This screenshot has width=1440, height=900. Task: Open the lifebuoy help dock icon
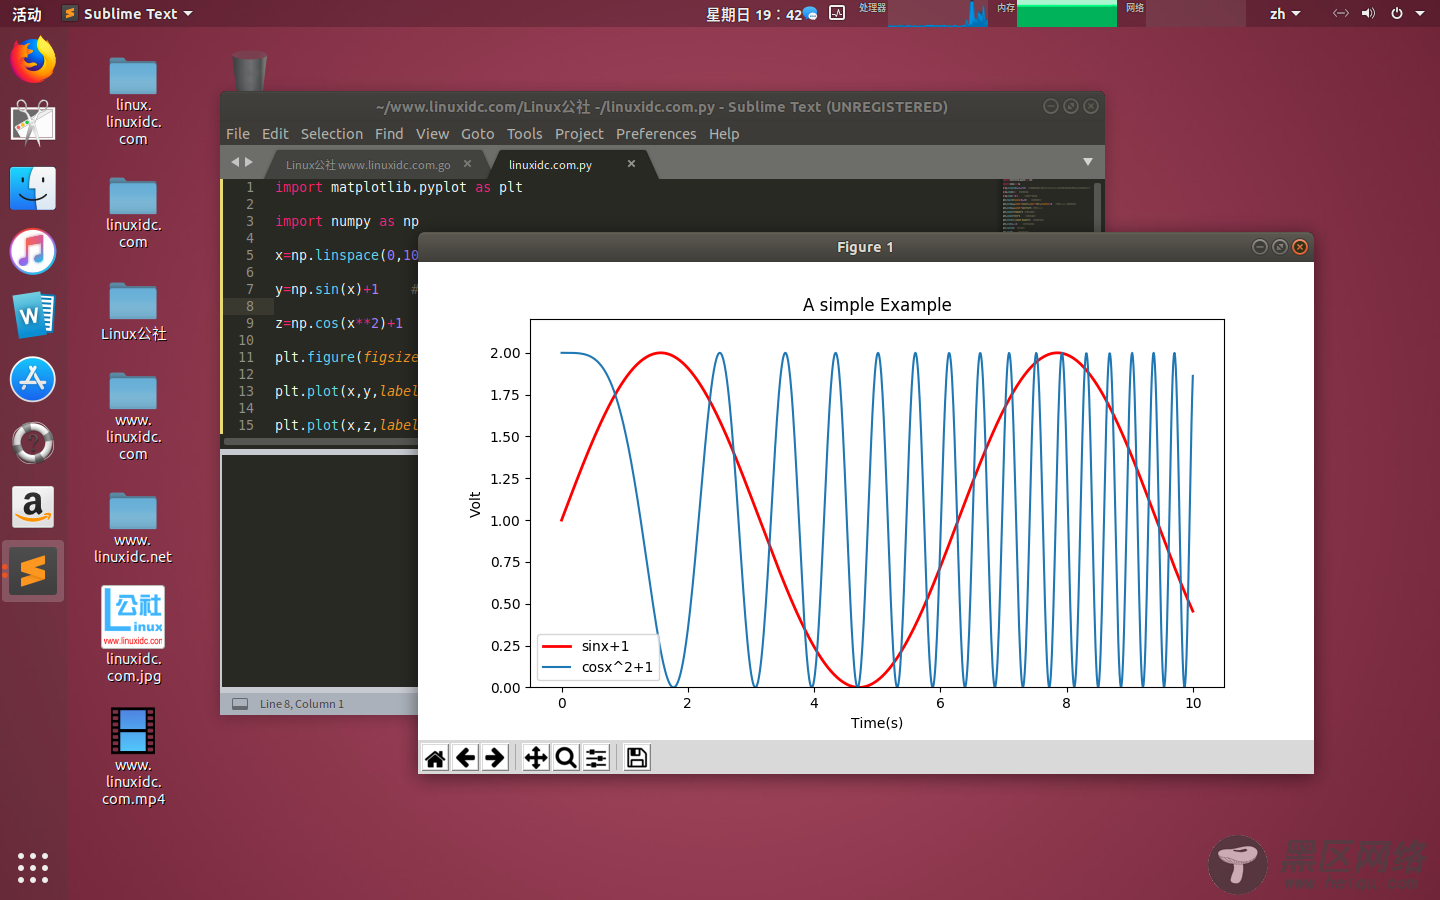[33, 443]
